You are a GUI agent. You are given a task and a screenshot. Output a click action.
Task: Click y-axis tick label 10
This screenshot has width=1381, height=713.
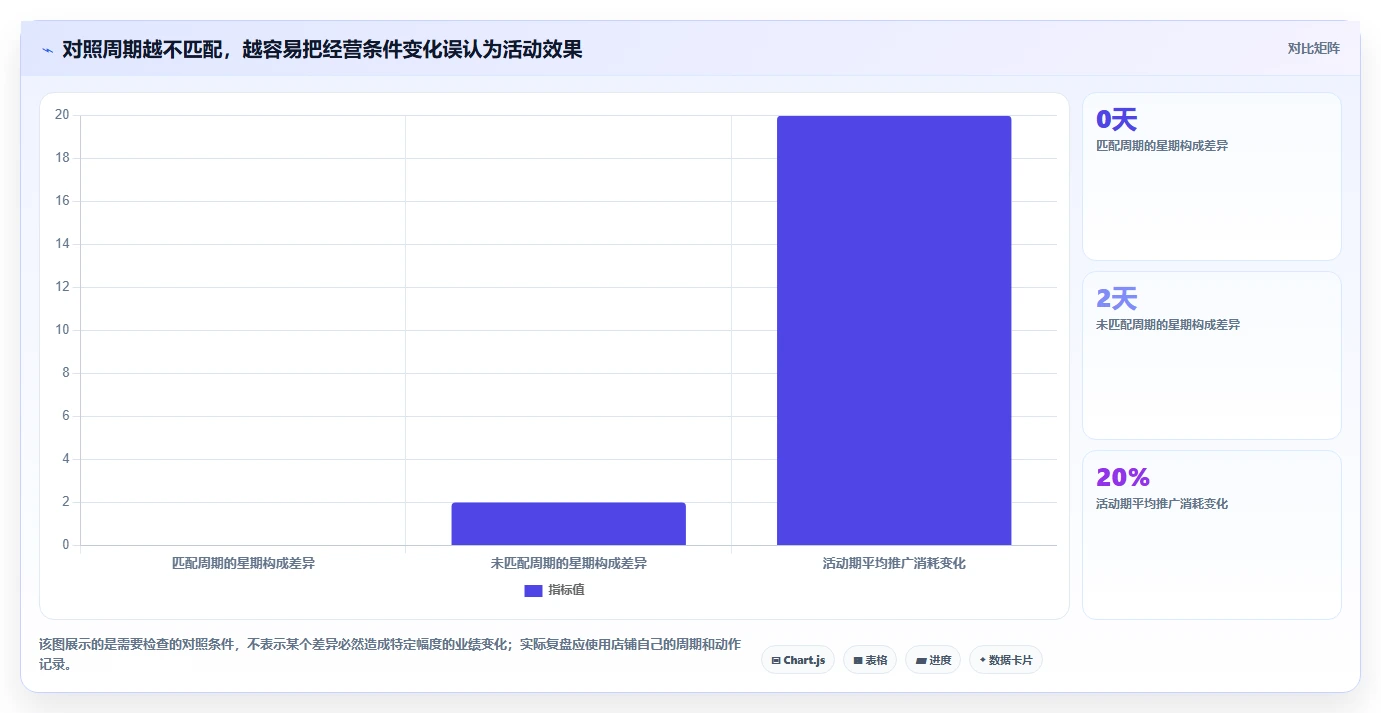coord(62,330)
